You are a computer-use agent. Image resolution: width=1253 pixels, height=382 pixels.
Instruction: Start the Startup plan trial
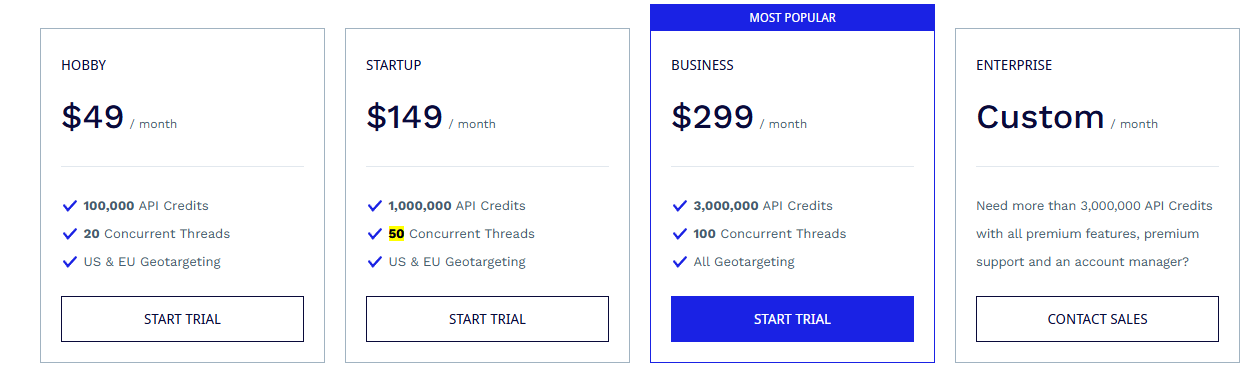pos(487,319)
